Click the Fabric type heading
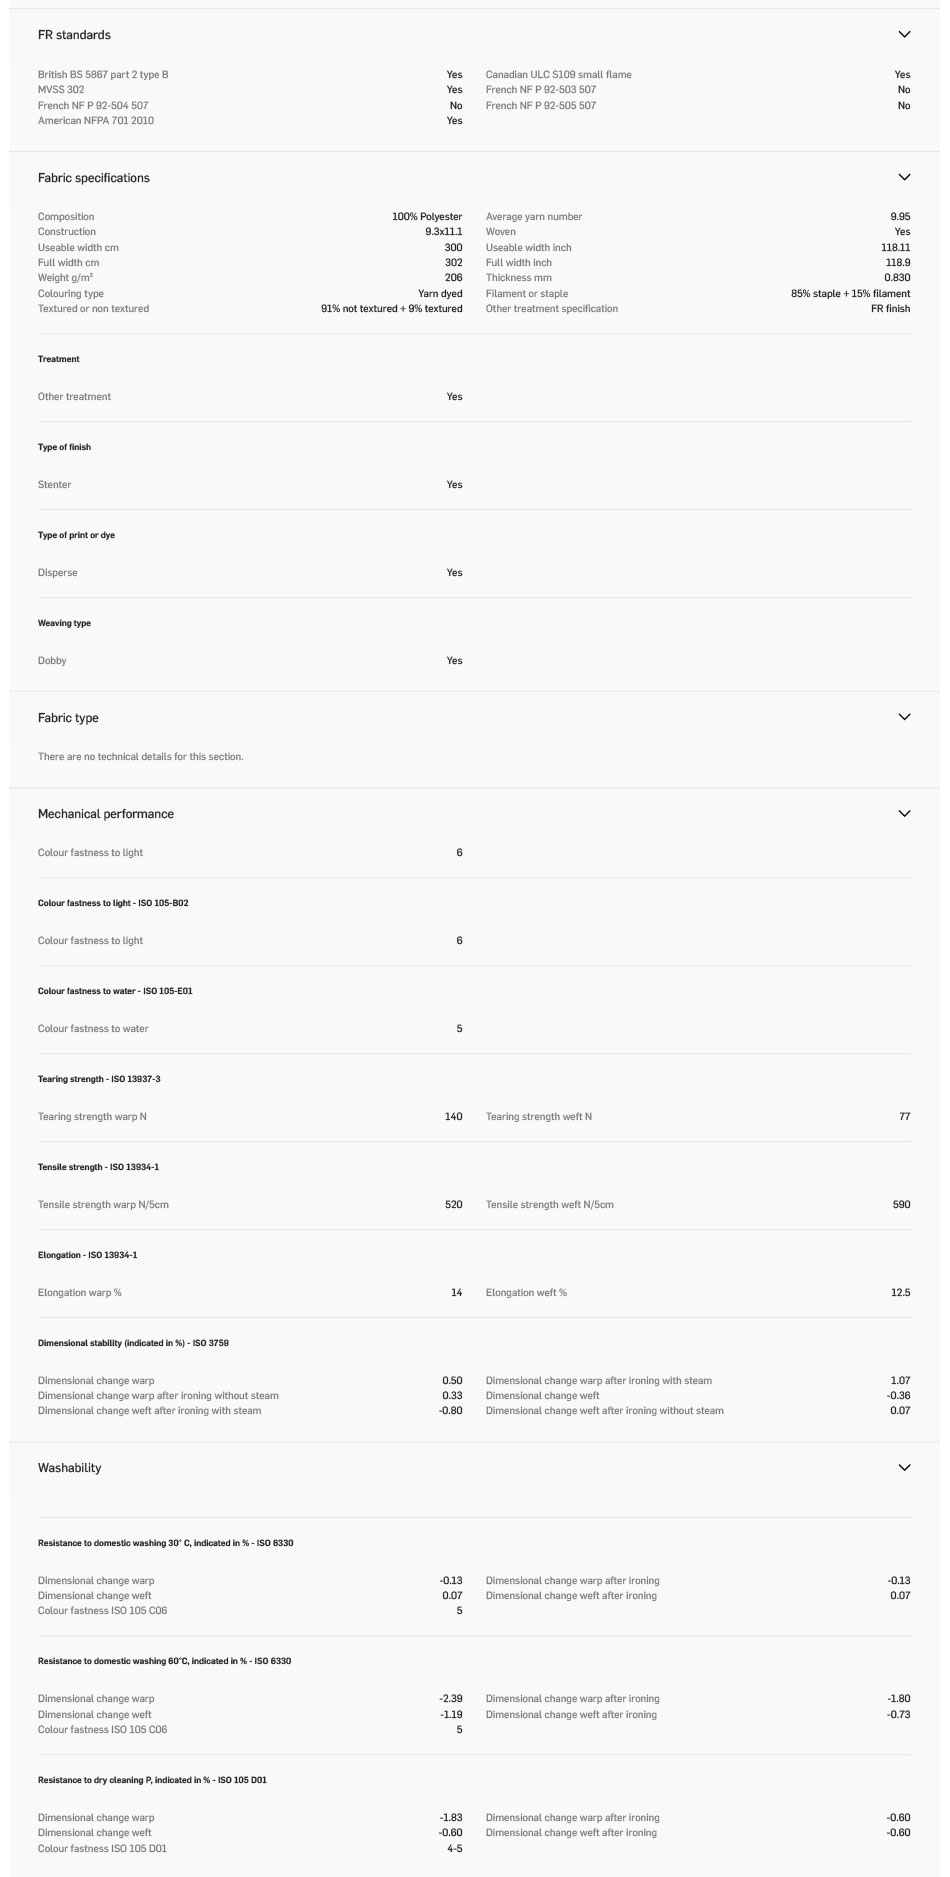The image size is (950, 1877). click(x=68, y=718)
